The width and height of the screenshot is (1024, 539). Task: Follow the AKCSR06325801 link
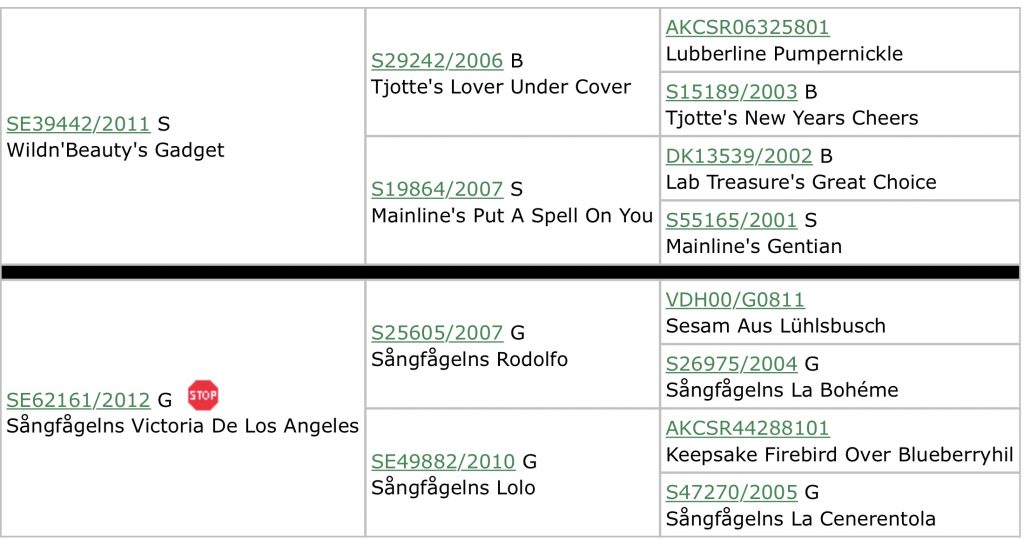[747, 27]
